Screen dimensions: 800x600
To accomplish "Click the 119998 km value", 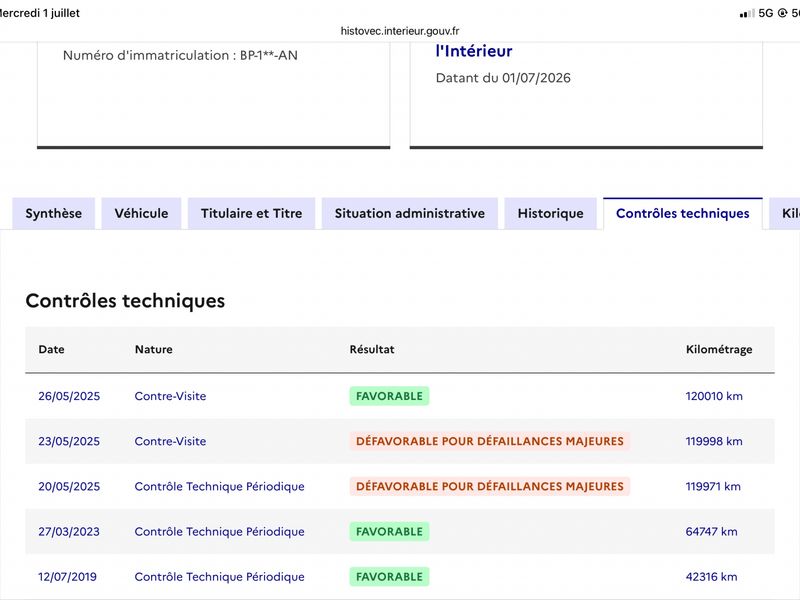I will pos(714,441).
